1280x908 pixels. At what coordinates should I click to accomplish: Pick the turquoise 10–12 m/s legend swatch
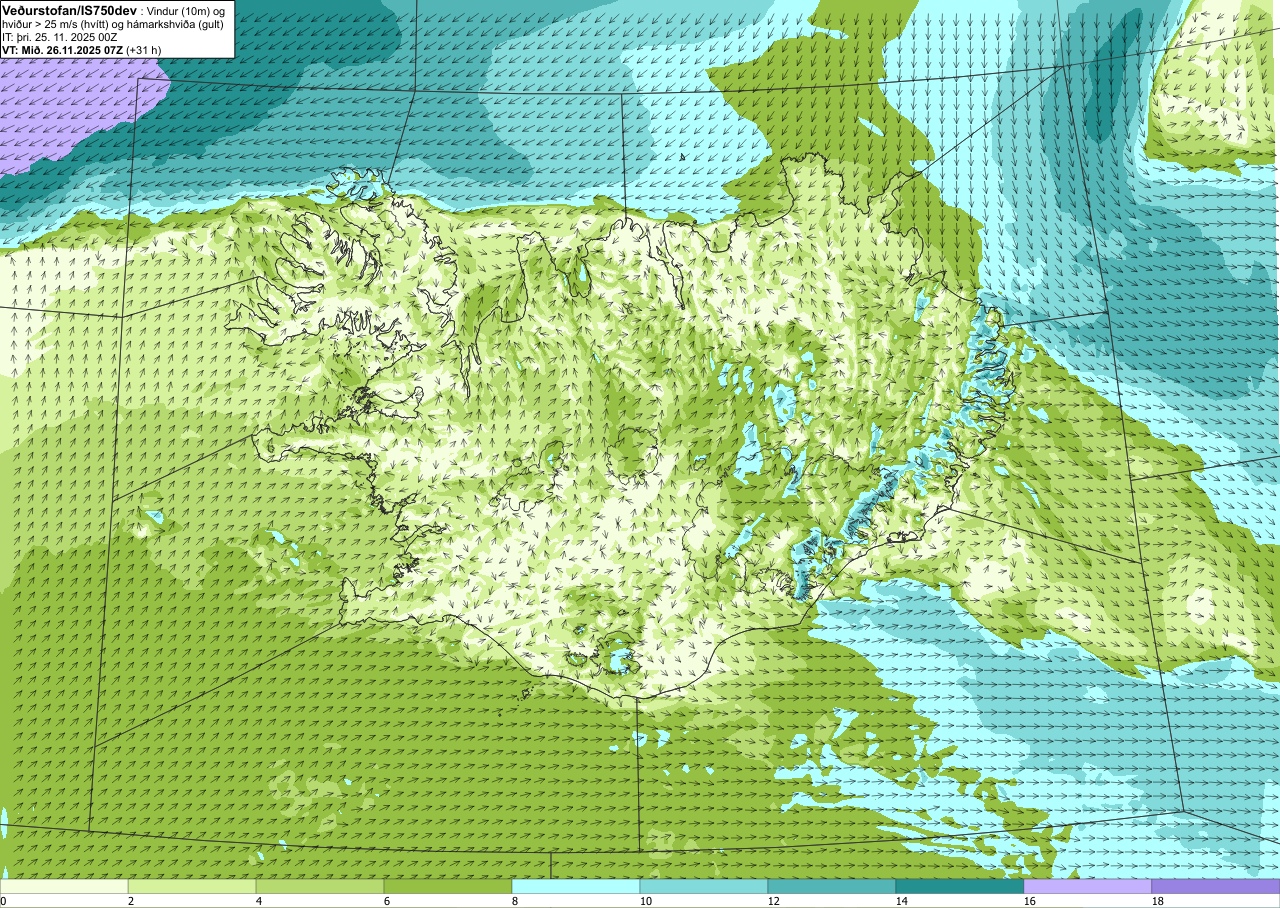pyautogui.click(x=704, y=886)
